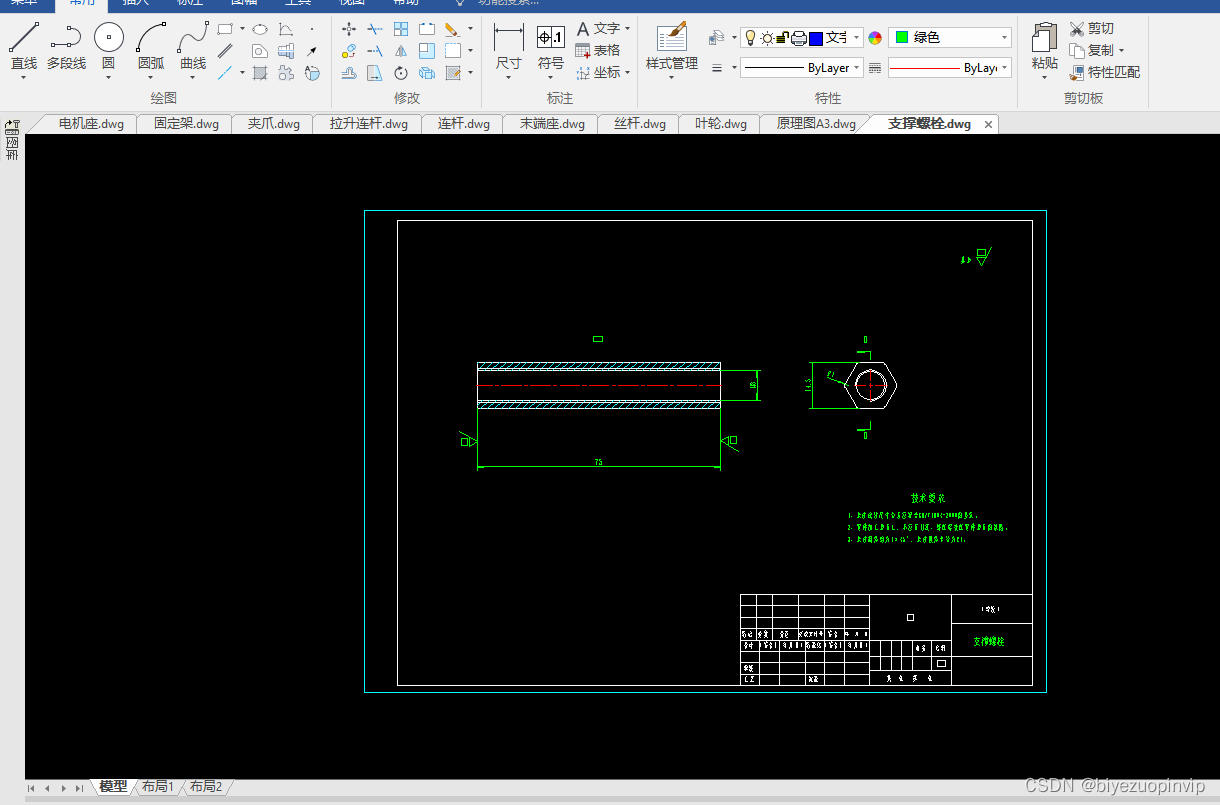The width and height of the screenshot is (1220, 805).
Task: Go to first layout tab arrow
Action: click(31, 788)
